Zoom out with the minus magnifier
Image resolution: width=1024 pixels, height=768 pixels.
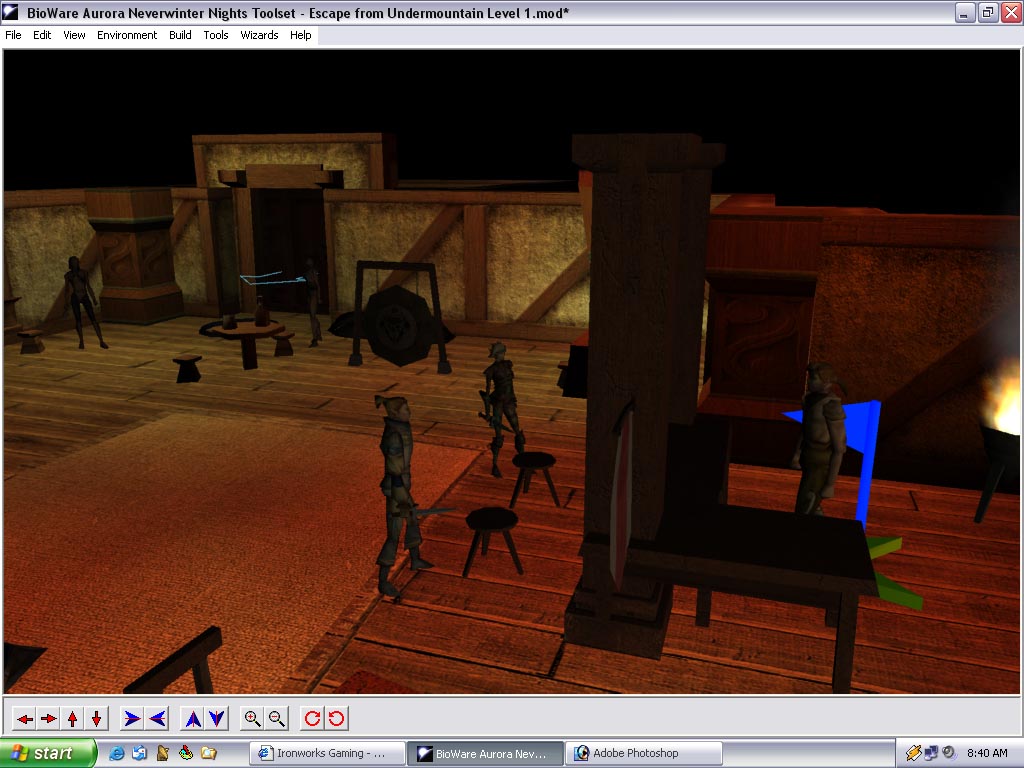(276, 719)
